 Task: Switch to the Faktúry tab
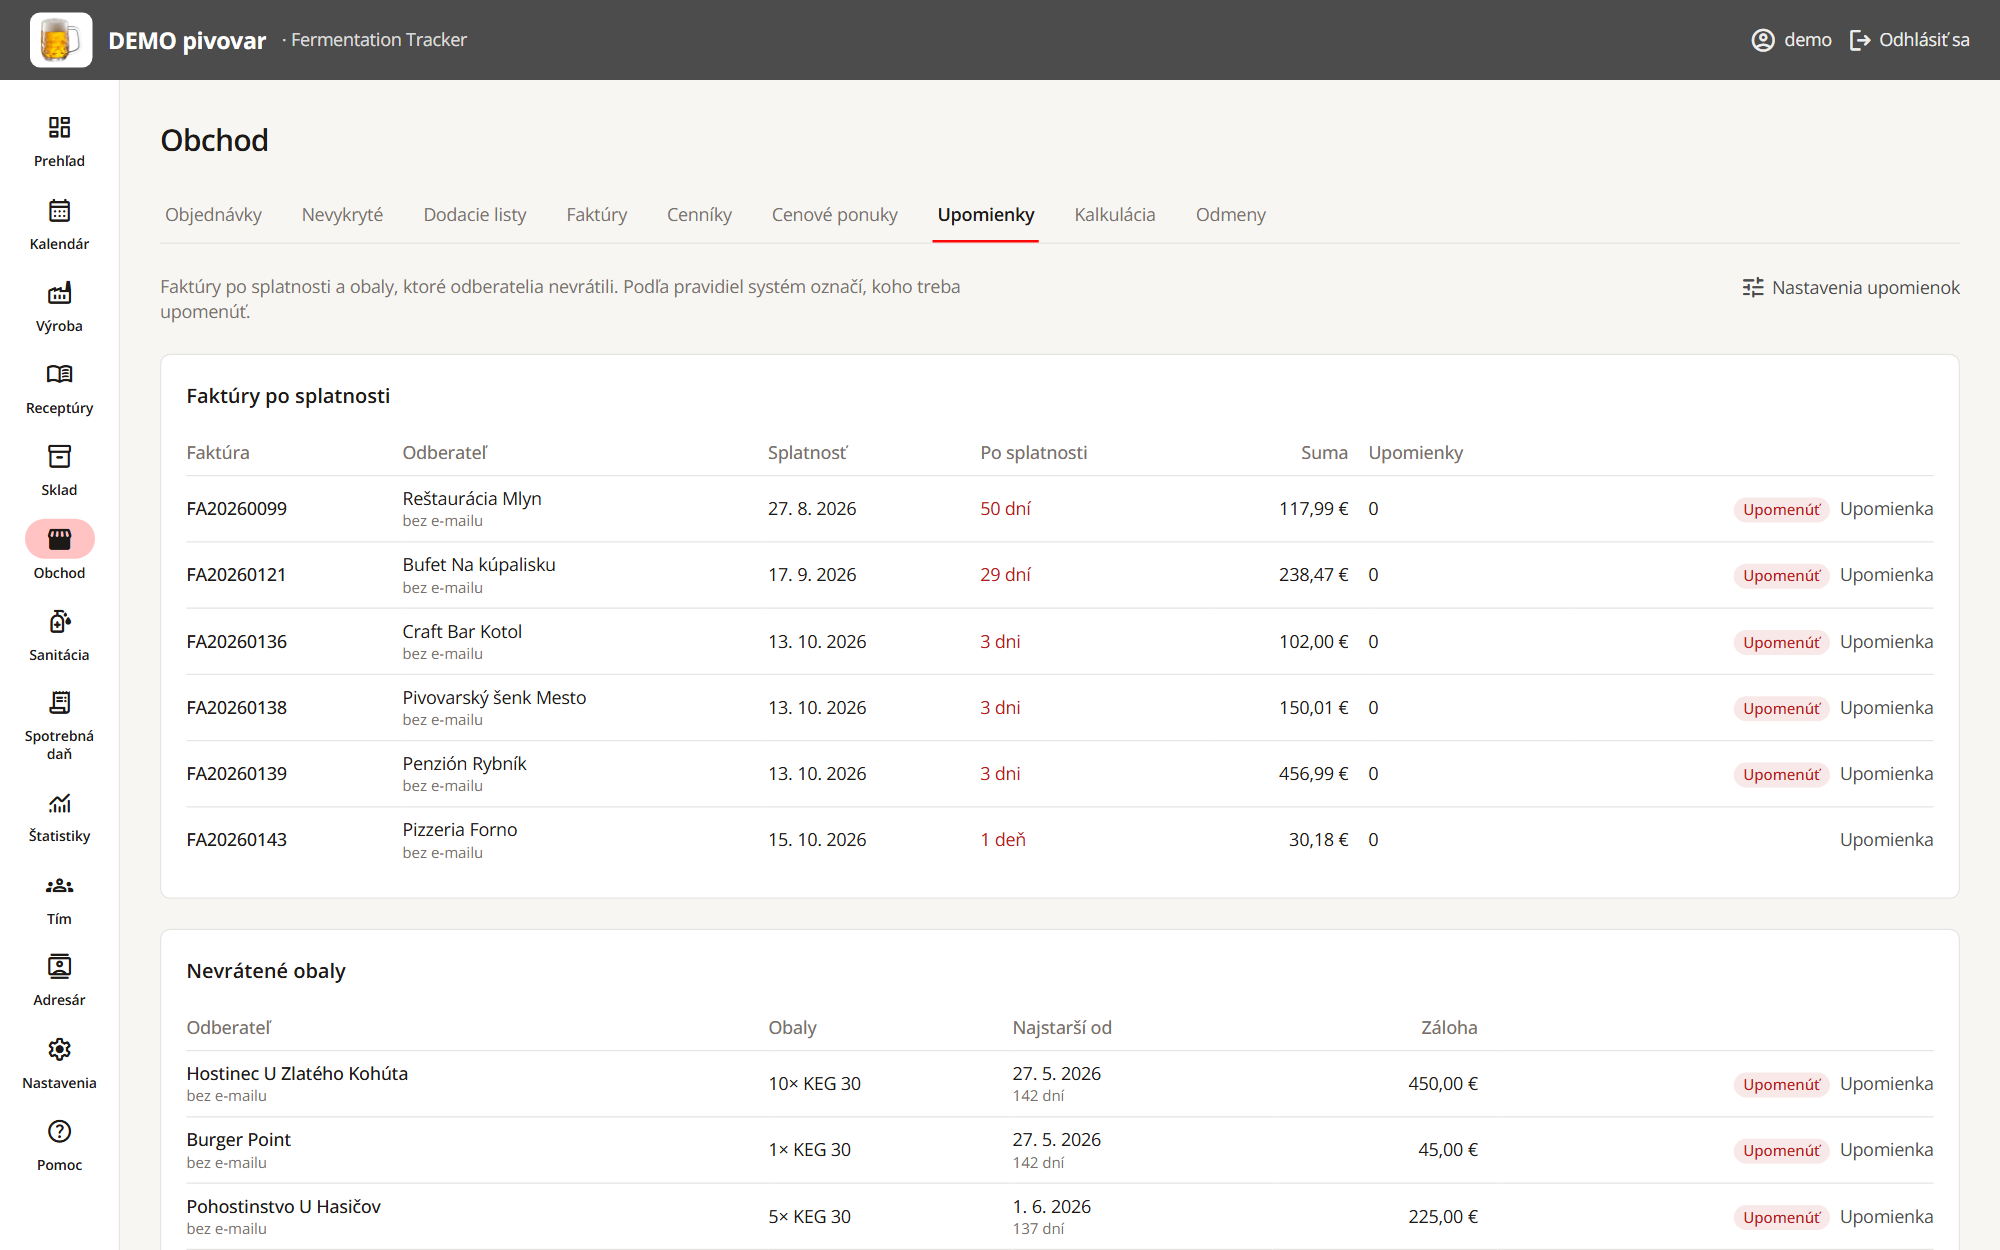(x=597, y=215)
